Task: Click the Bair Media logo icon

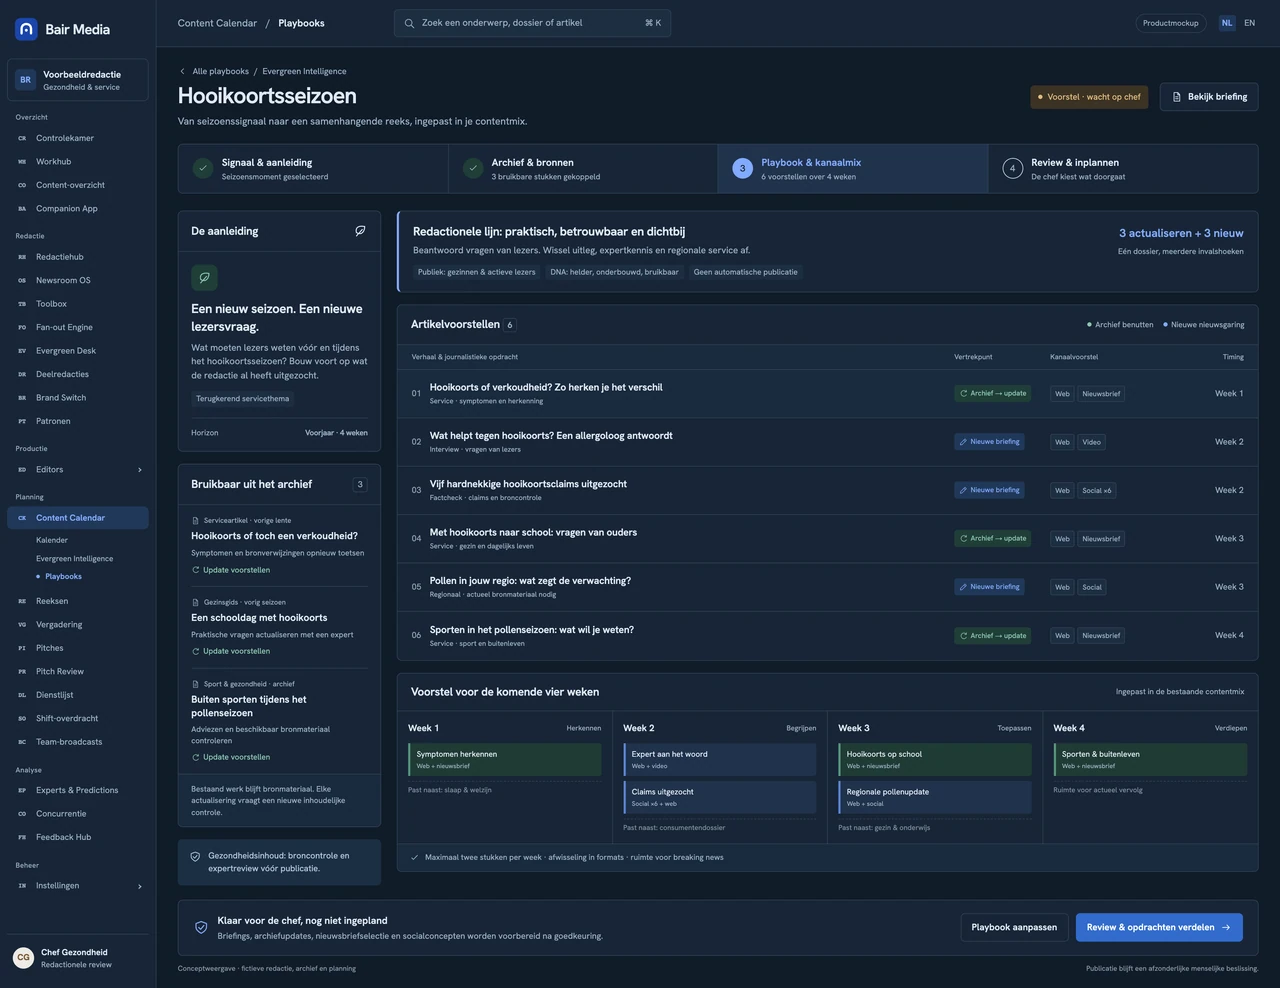Action: point(26,29)
